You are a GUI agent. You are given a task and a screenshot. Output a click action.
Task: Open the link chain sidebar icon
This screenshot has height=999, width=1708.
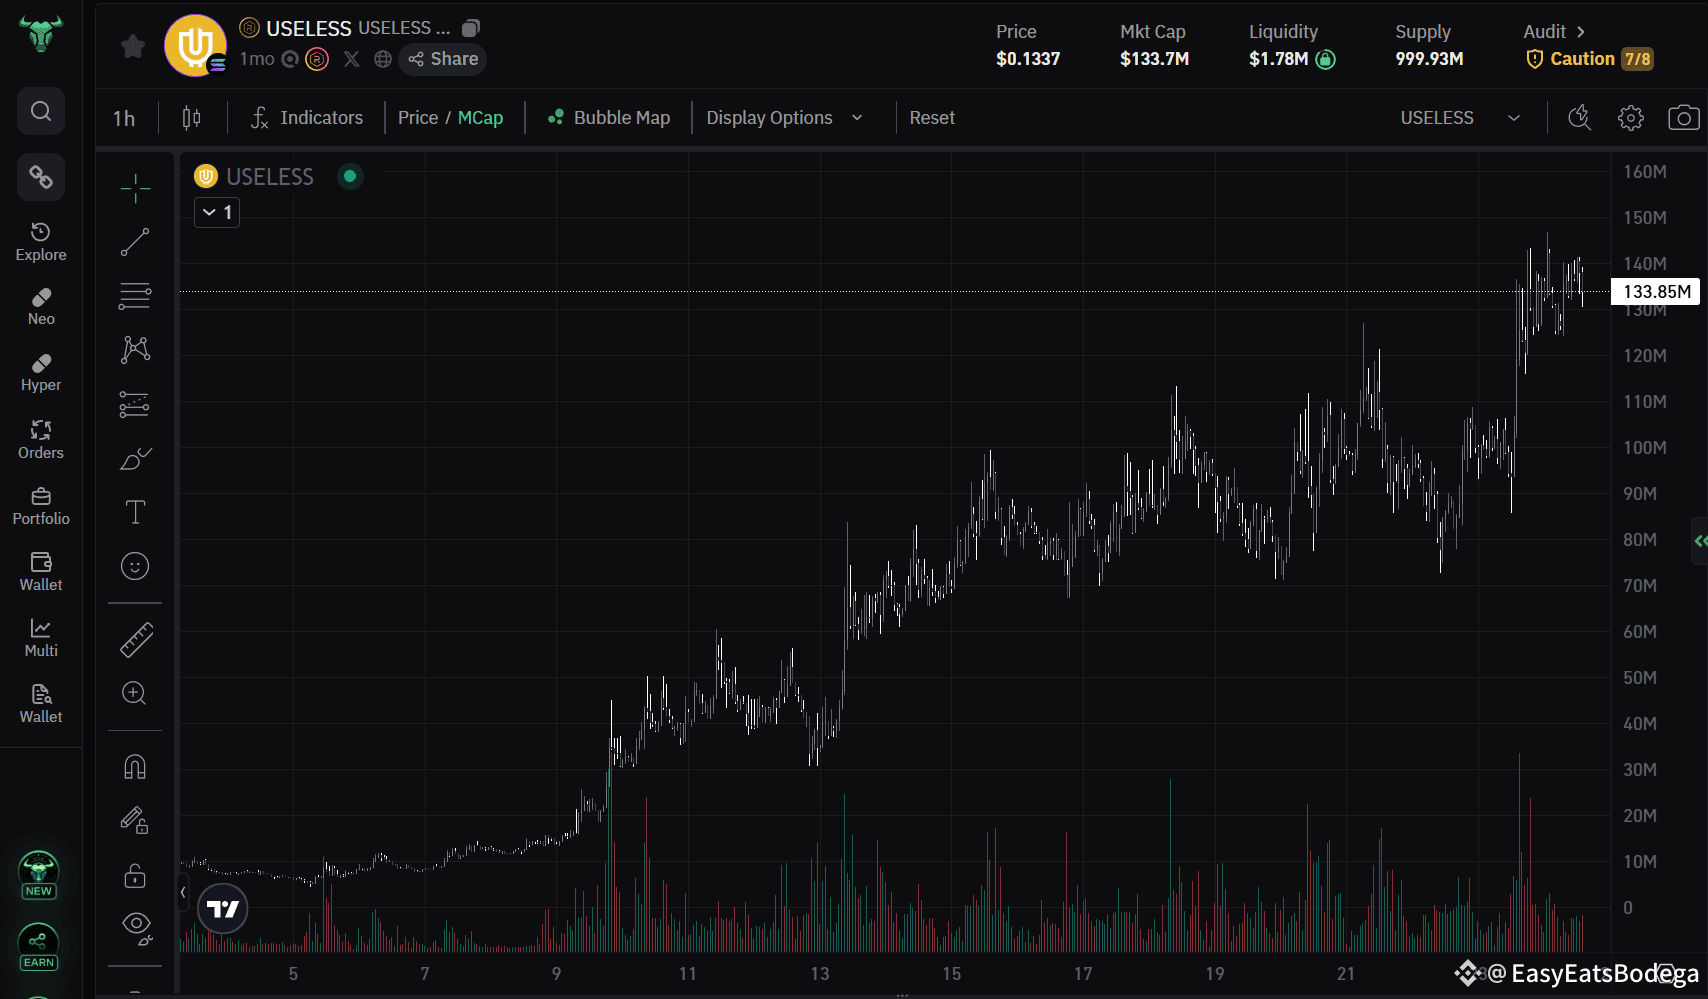(x=41, y=177)
